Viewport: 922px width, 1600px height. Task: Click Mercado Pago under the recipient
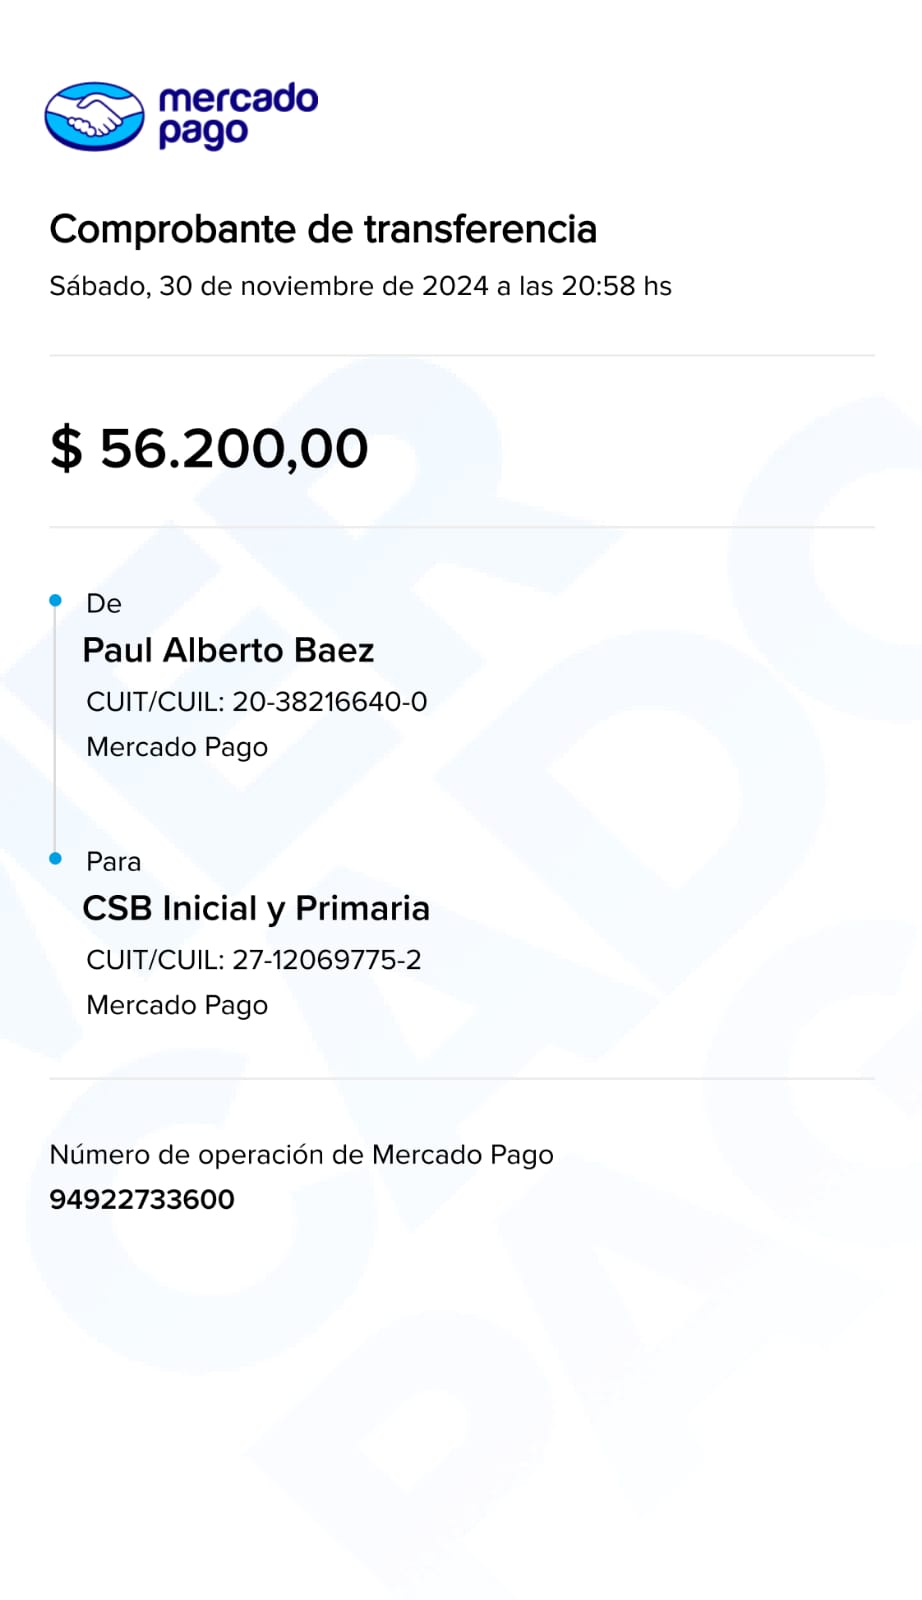(x=177, y=1005)
